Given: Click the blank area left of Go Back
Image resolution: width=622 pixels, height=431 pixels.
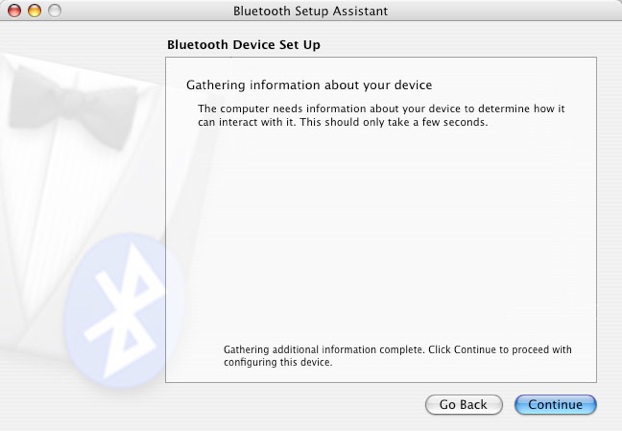Looking at the screenshot, I should [x=294, y=404].
